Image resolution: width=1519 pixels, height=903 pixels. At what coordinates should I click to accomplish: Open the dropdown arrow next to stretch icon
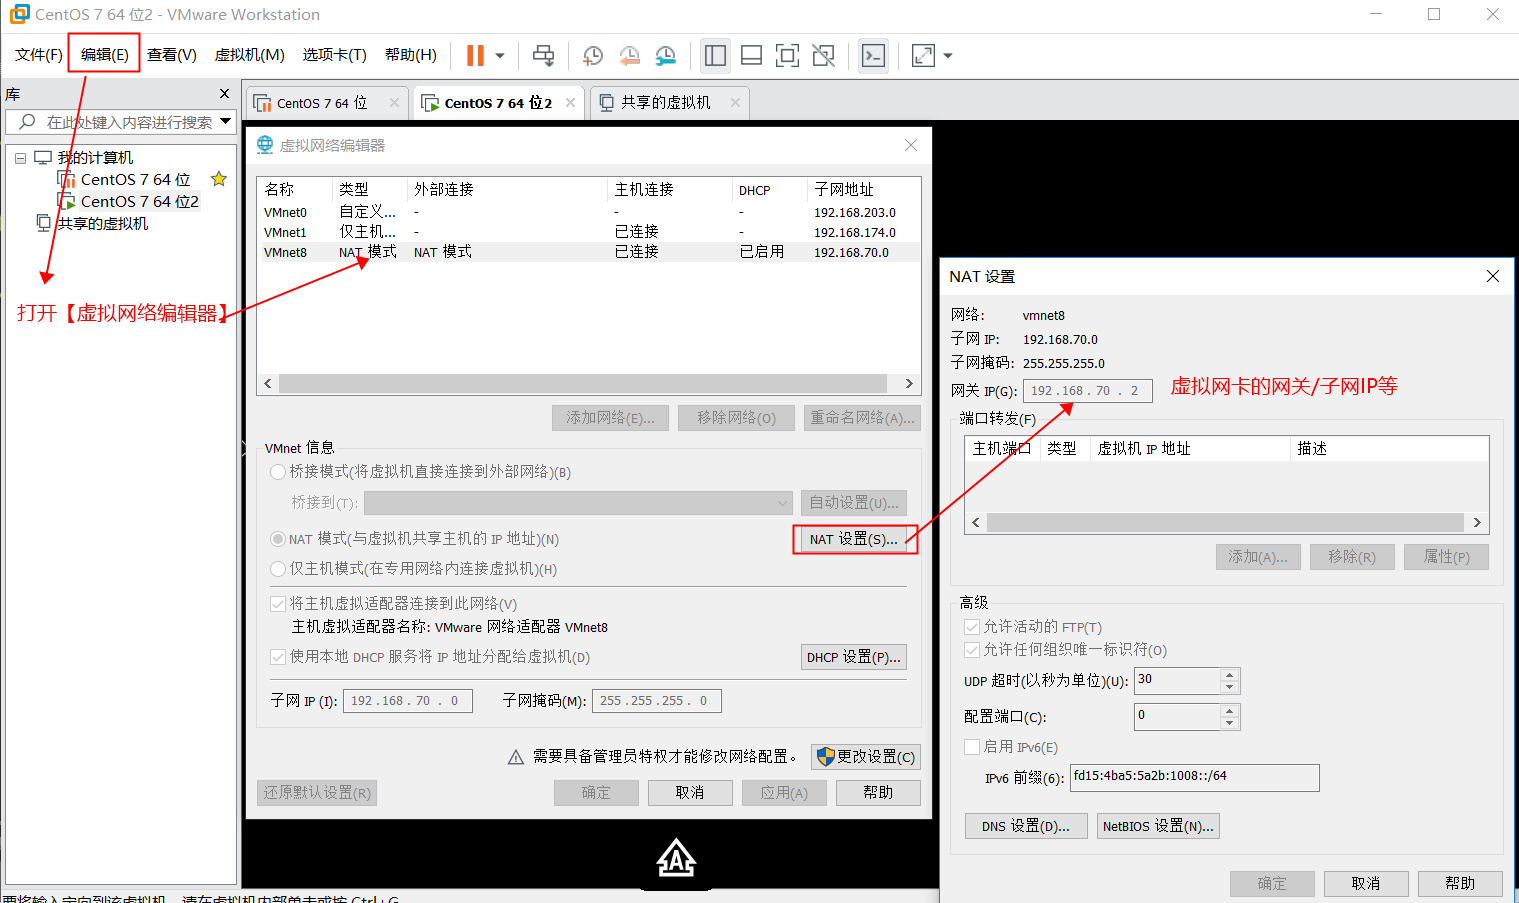coord(948,56)
